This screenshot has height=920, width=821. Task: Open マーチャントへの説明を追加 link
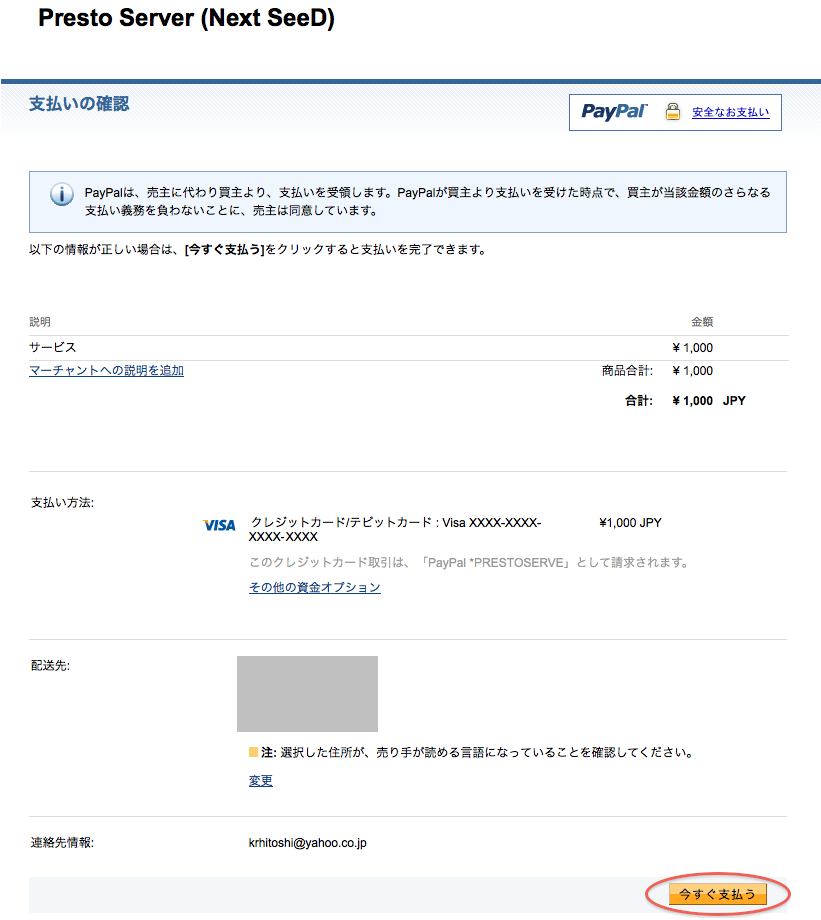click(x=106, y=371)
